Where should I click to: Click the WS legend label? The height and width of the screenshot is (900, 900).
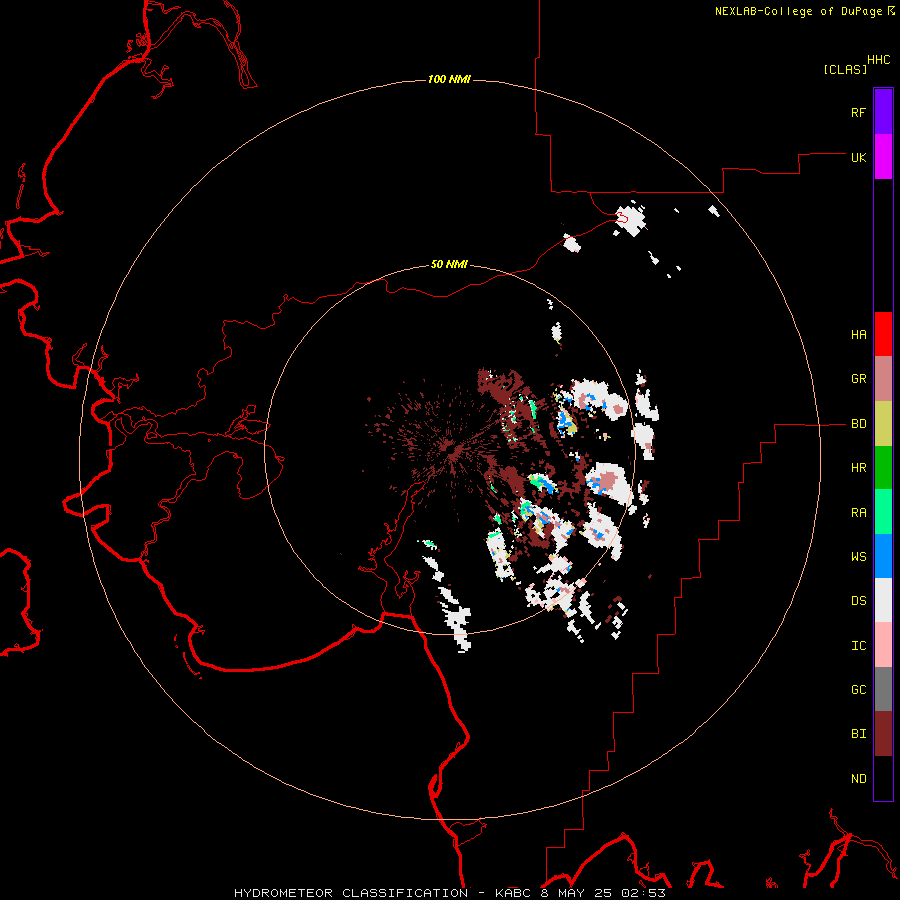(858, 557)
